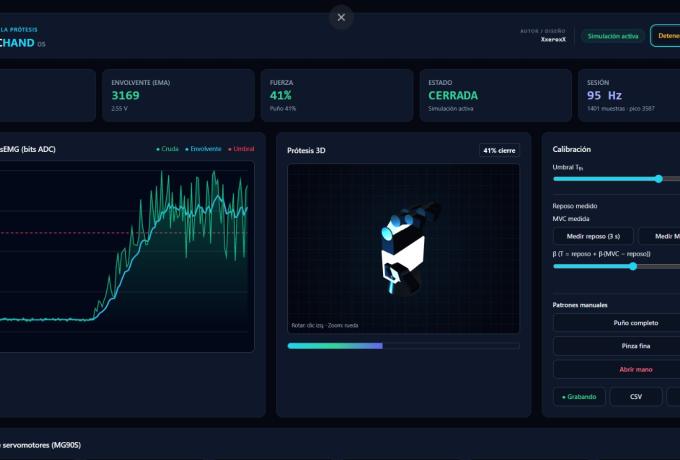Toggle the Envolvente legend entry

pyautogui.click(x=203, y=149)
